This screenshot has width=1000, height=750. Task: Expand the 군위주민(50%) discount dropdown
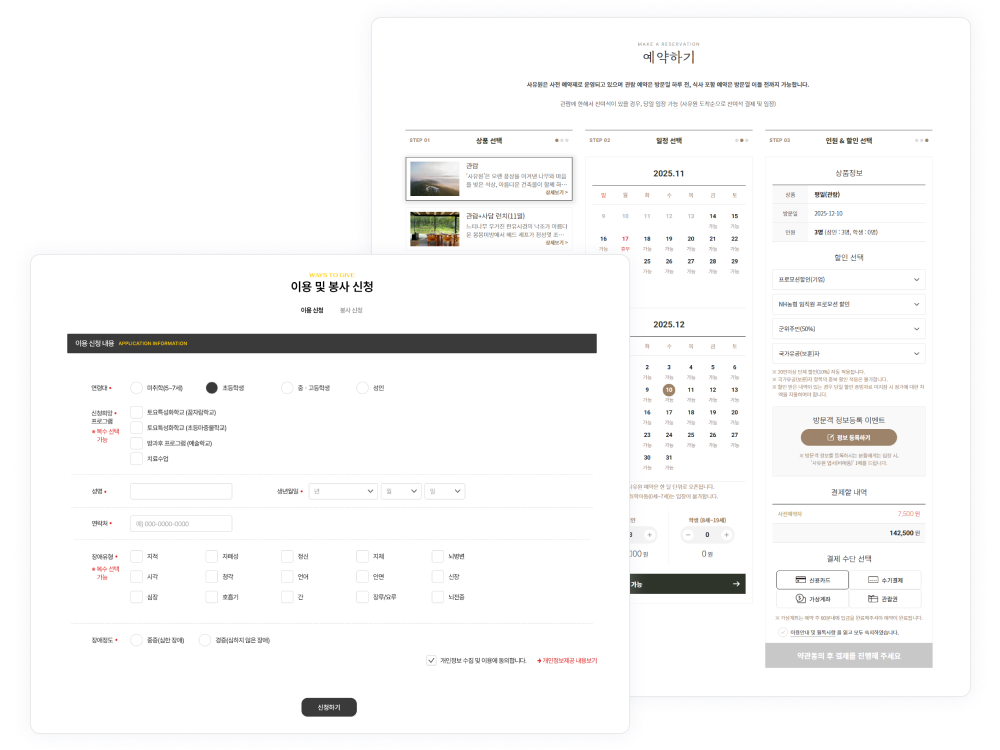coord(849,328)
